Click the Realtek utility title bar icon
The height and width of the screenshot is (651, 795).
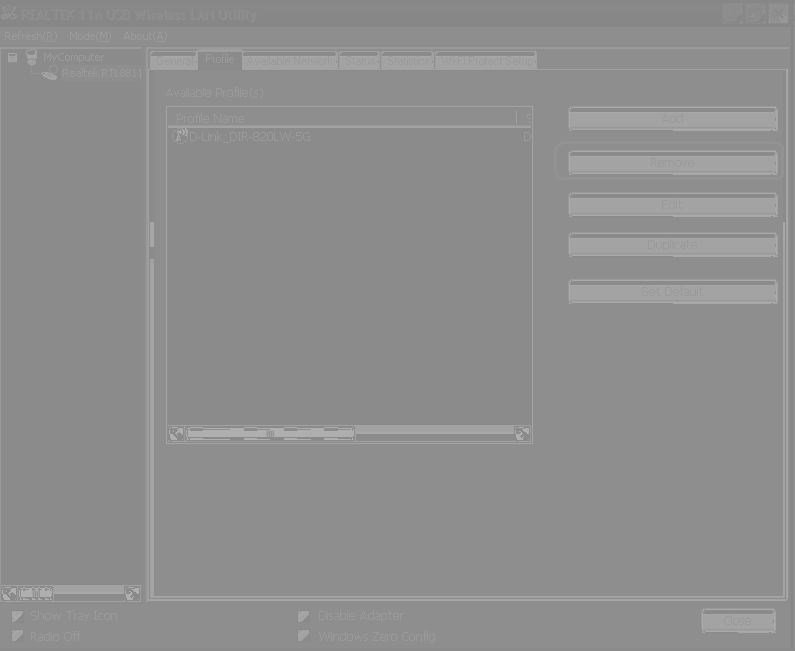coord(9,13)
